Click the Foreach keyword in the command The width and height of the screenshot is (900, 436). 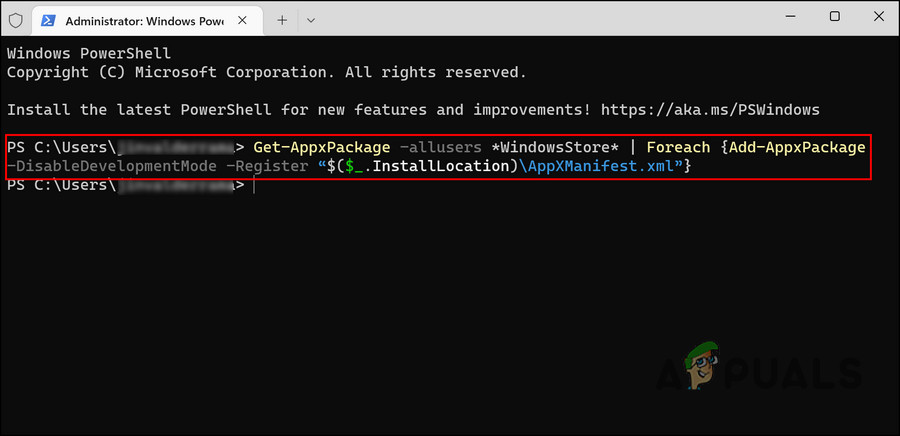pyautogui.click(x=680, y=147)
